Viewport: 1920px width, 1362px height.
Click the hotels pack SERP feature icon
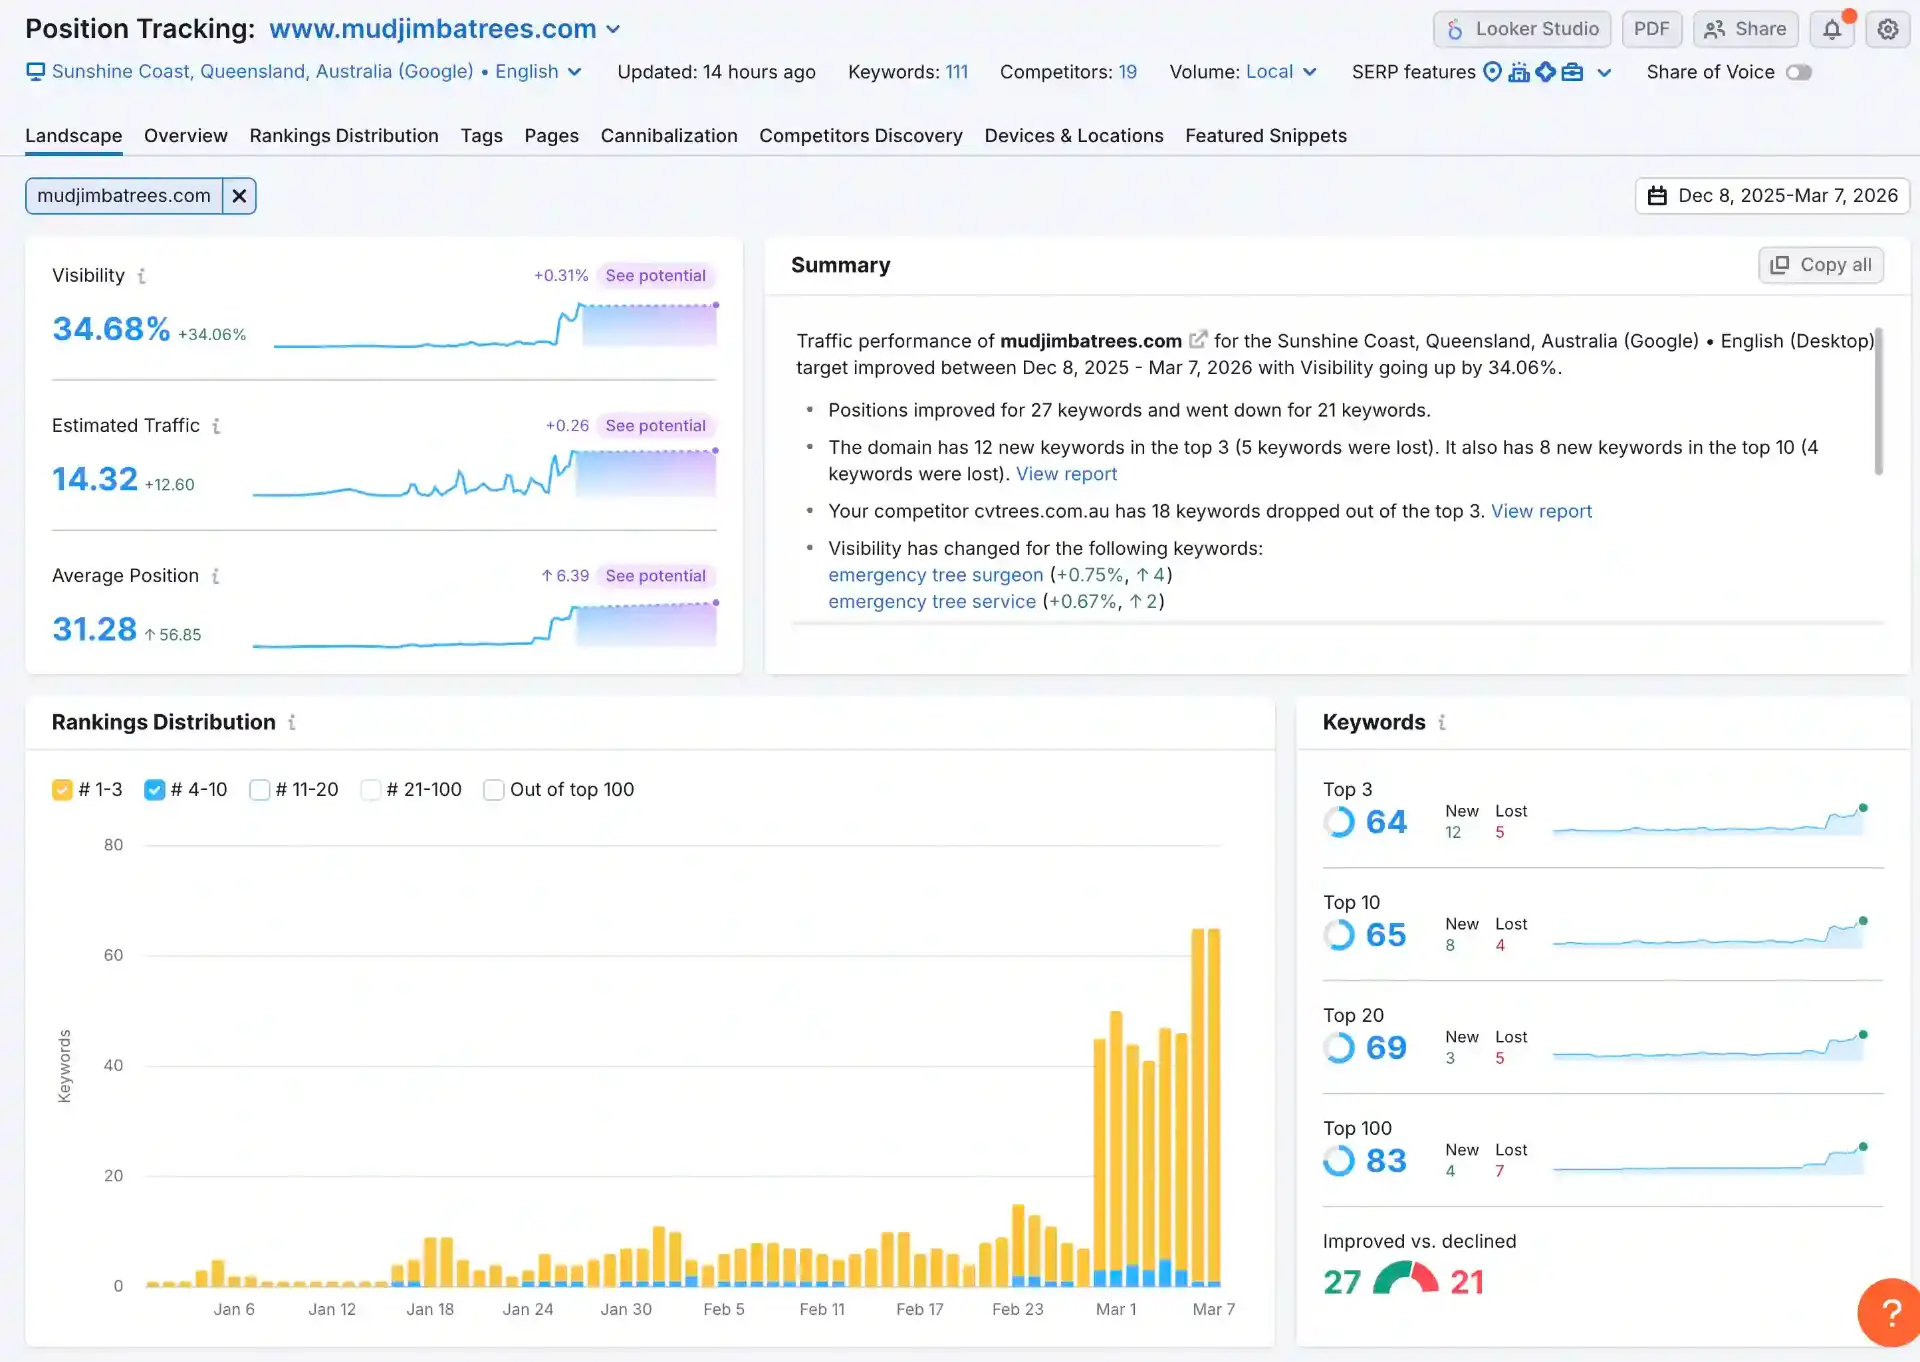(x=1519, y=72)
